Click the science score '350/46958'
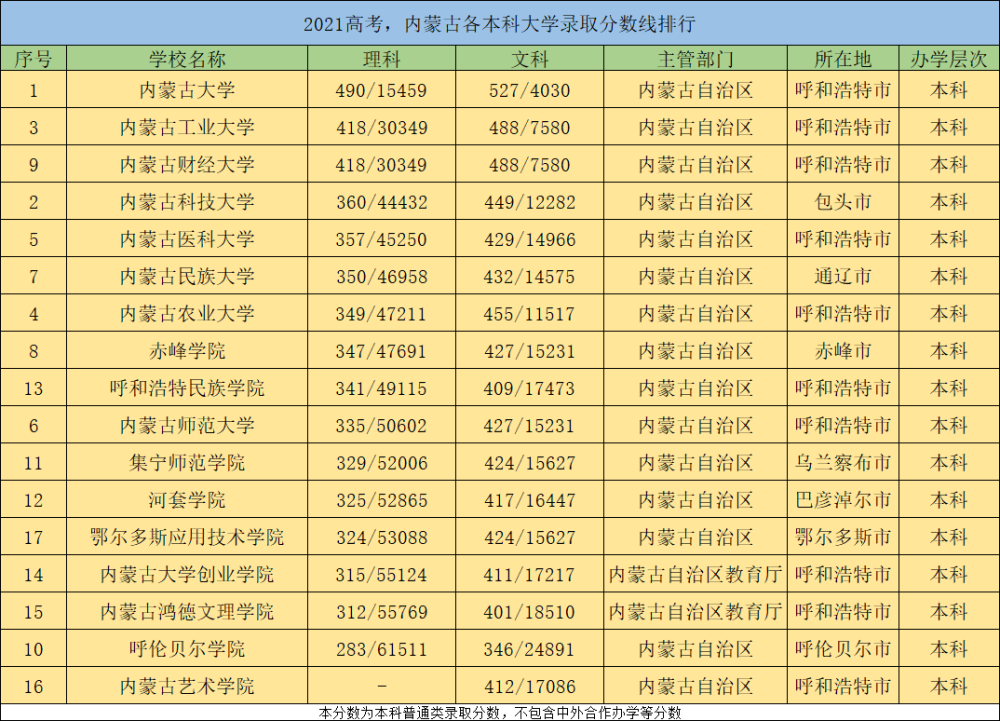 (381, 277)
